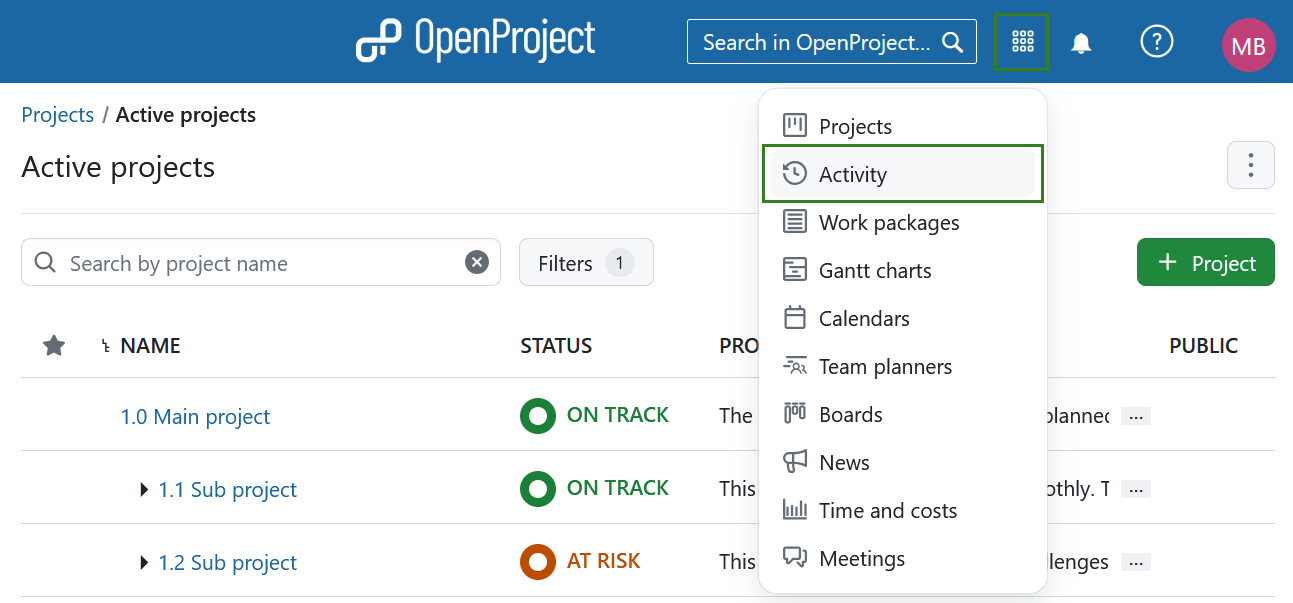
Task: Click inside the Search by project name field
Action: (x=250, y=262)
